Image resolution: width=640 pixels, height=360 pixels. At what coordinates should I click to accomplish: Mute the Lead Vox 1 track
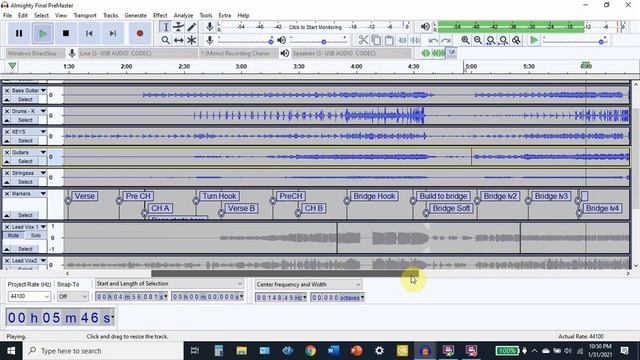click(x=13, y=236)
